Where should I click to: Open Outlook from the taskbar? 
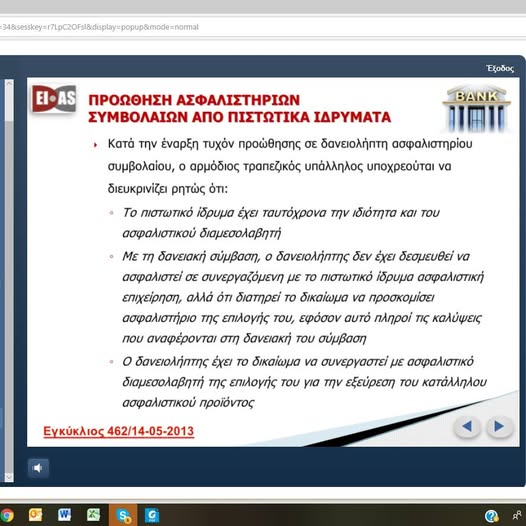pos(35,515)
